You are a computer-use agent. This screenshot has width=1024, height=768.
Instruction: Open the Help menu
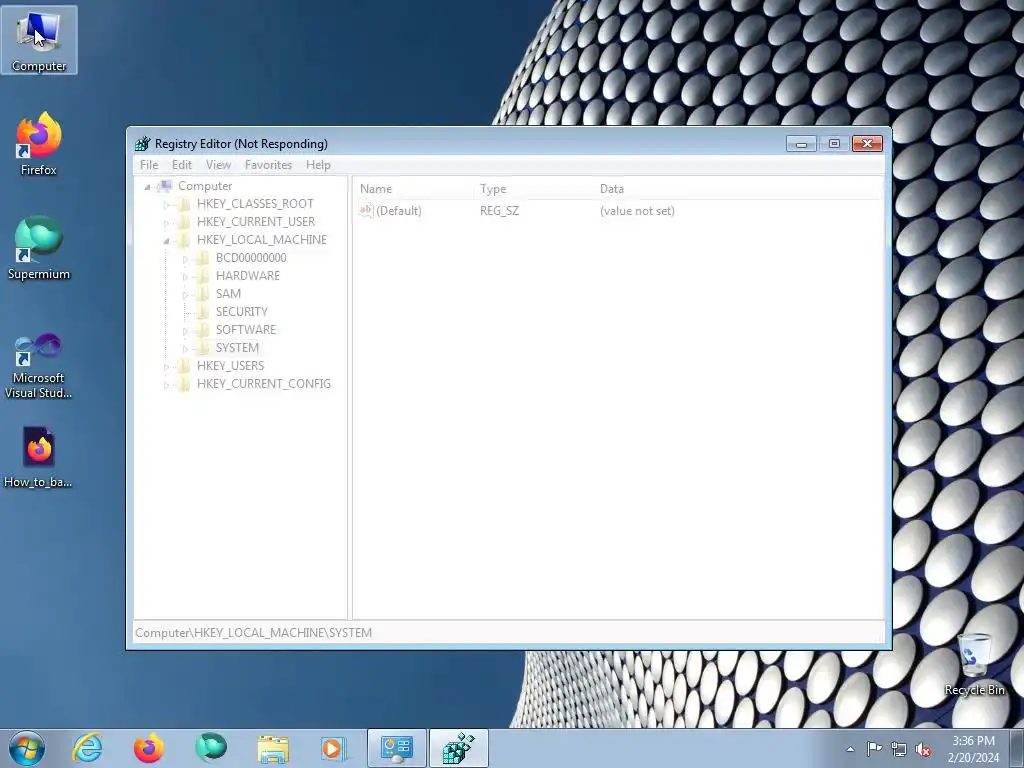pos(318,165)
